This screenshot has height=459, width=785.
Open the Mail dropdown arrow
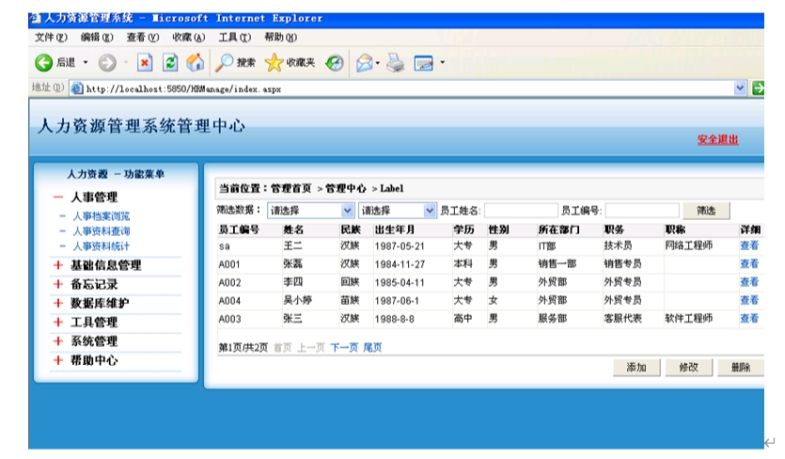[377, 63]
